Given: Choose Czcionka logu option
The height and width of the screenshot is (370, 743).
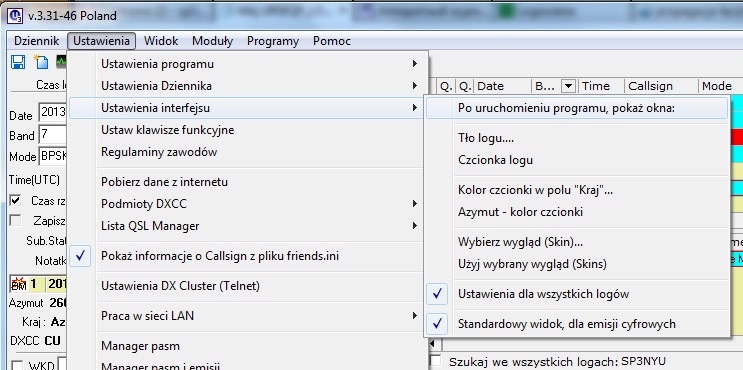Looking at the screenshot, I should pyautogui.click(x=577, y=160).
